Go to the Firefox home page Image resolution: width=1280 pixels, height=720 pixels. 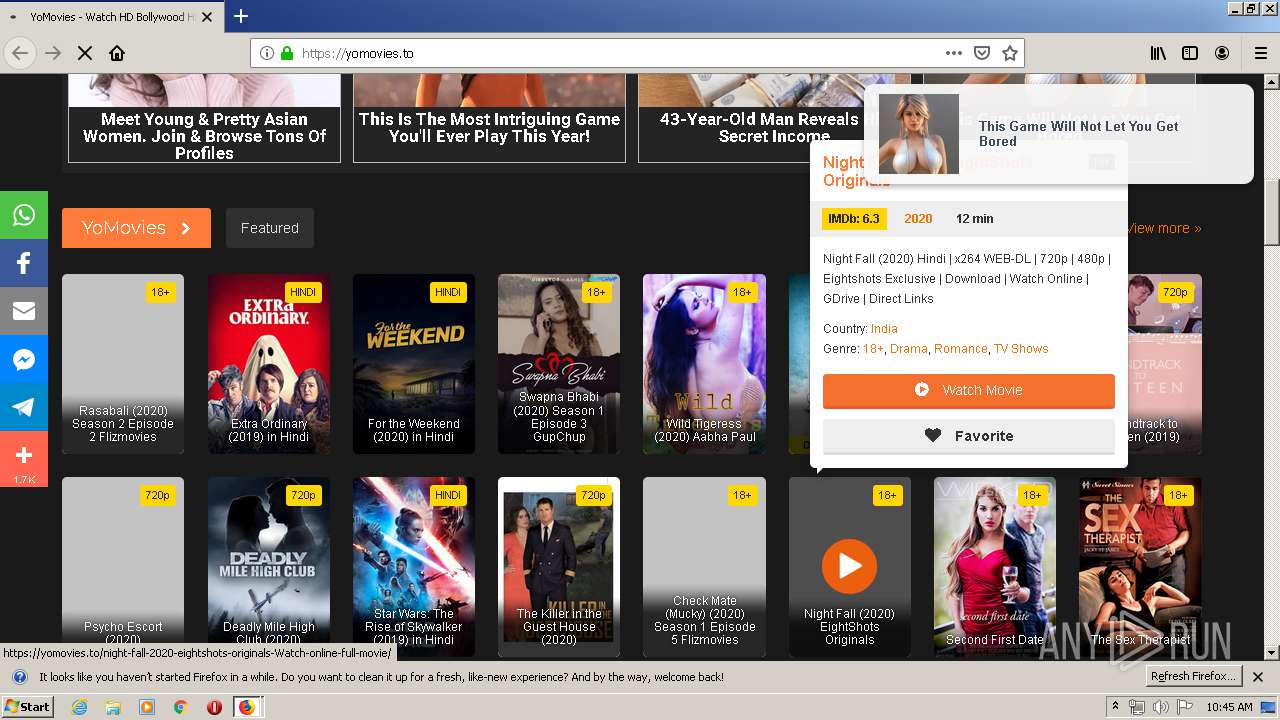[117, 53]
